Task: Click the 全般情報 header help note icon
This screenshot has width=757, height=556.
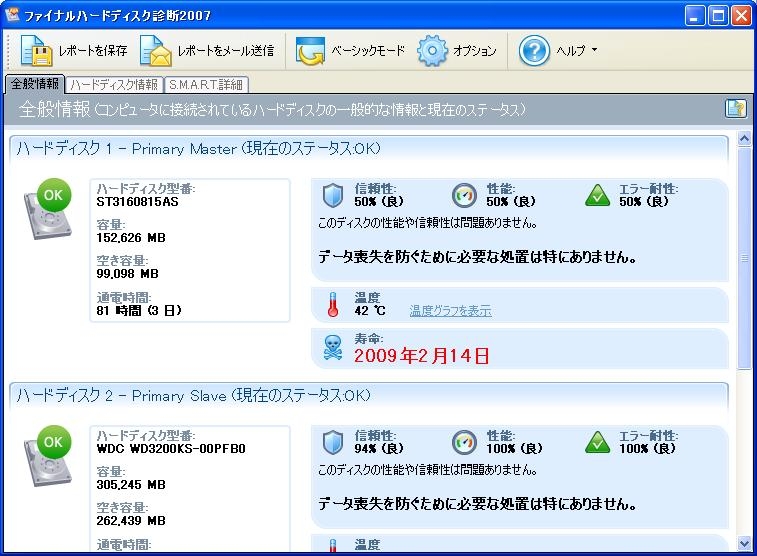Action: coord(735,109)
